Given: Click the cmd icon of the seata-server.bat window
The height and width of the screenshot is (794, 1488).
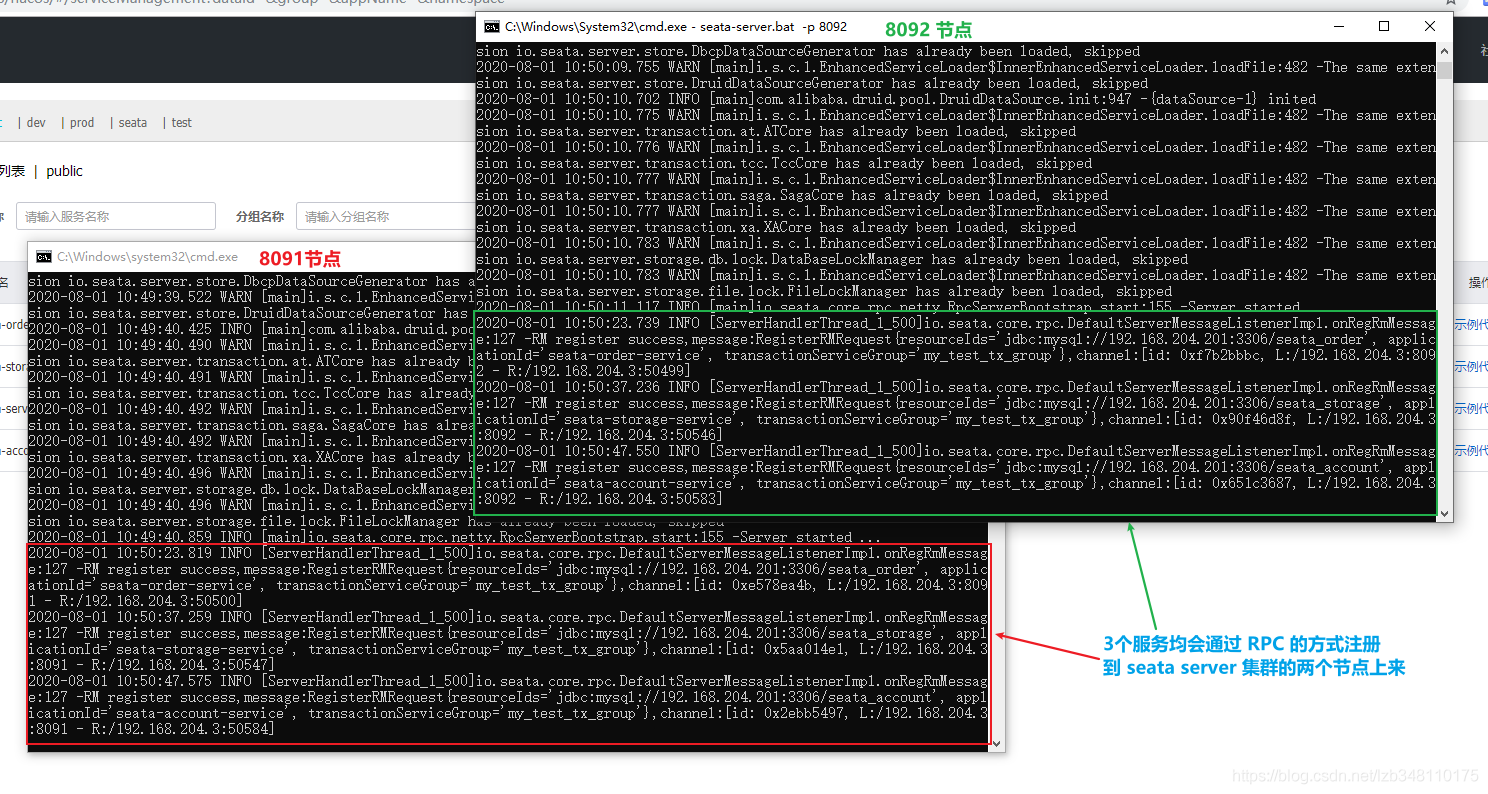Looking at the screenshot, I should click(491, 27).
